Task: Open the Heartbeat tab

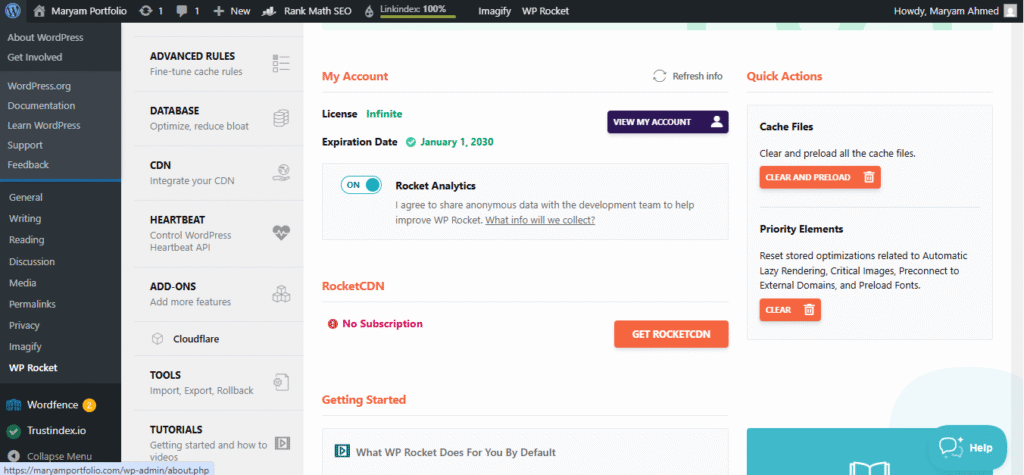Action: (219, 234)
